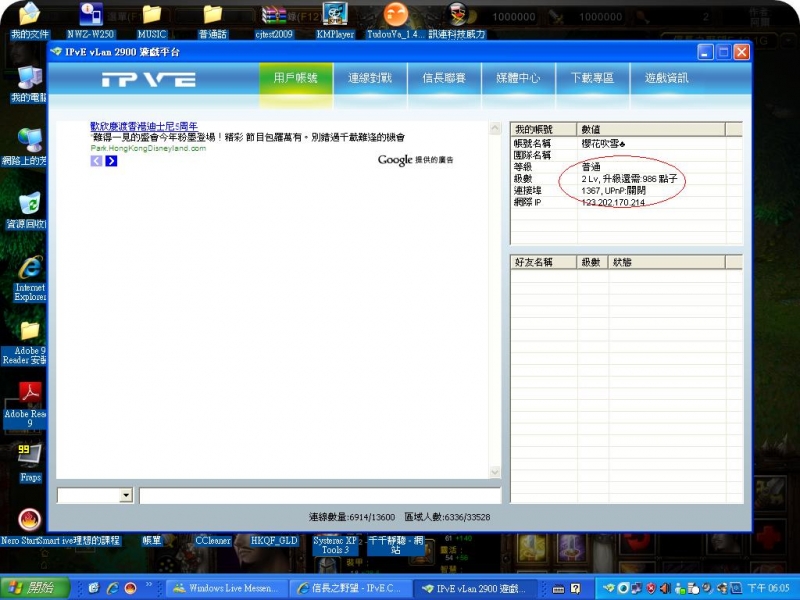Sort friends by 好友名稱 column
This screenshot has width=800, height=600.
tap(543, 262)
